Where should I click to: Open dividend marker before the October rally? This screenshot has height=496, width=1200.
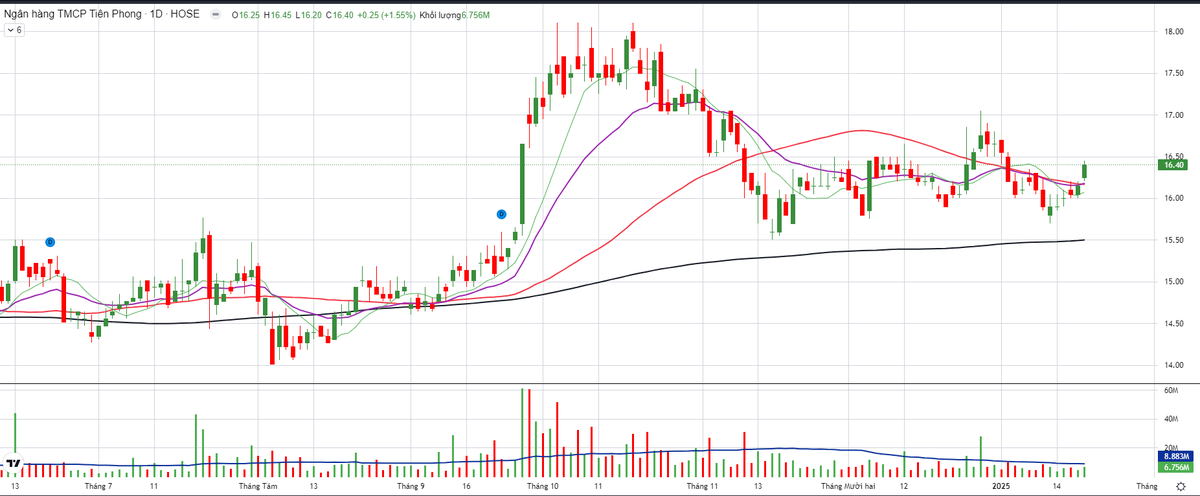502,214
